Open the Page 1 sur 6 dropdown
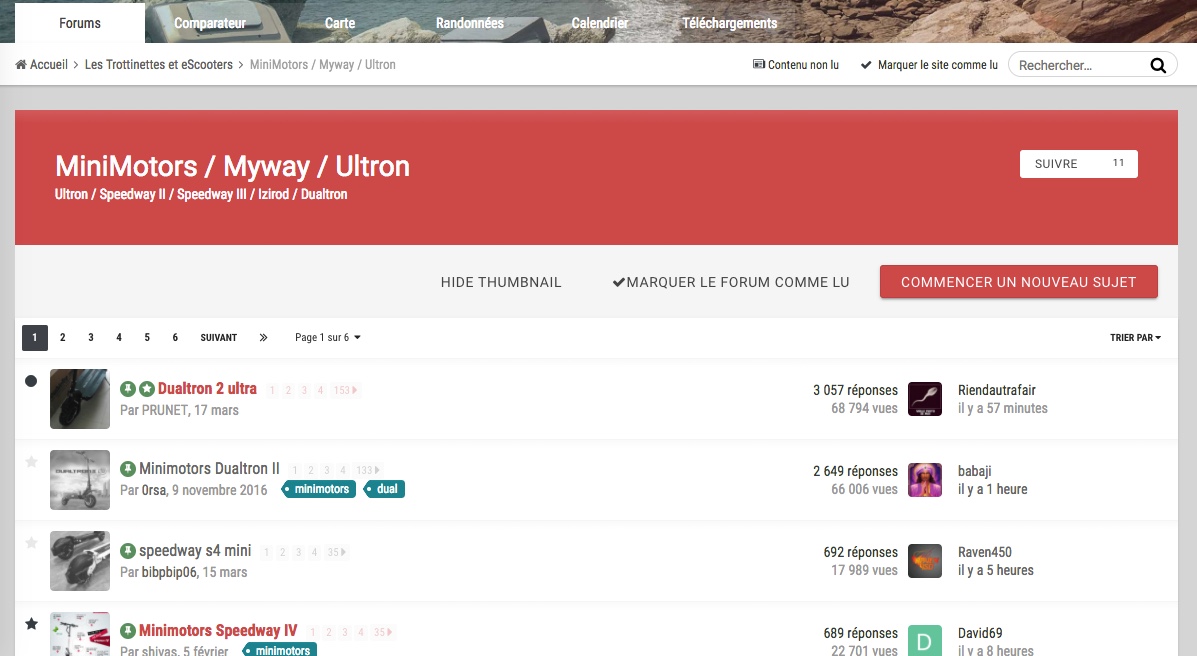The image size is (1197, 656). 327,338
